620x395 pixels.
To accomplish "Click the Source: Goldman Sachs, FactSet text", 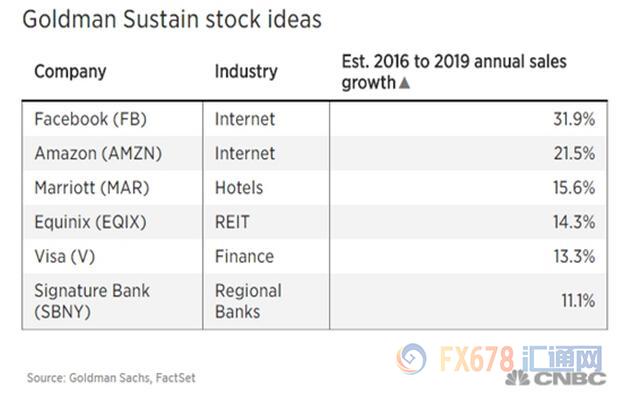I will pos(111,378).
